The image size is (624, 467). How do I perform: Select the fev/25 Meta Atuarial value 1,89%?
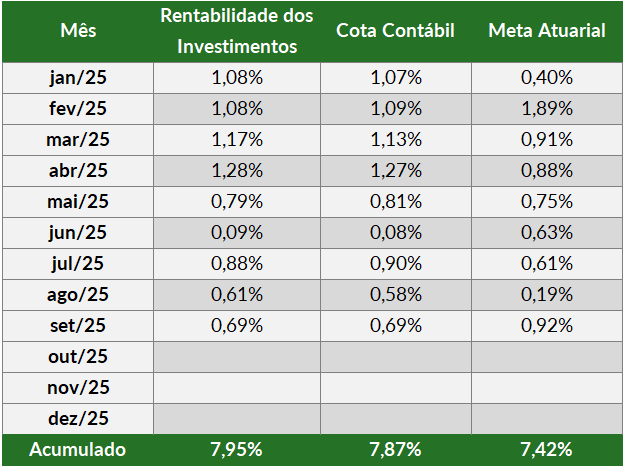(546, 108)
